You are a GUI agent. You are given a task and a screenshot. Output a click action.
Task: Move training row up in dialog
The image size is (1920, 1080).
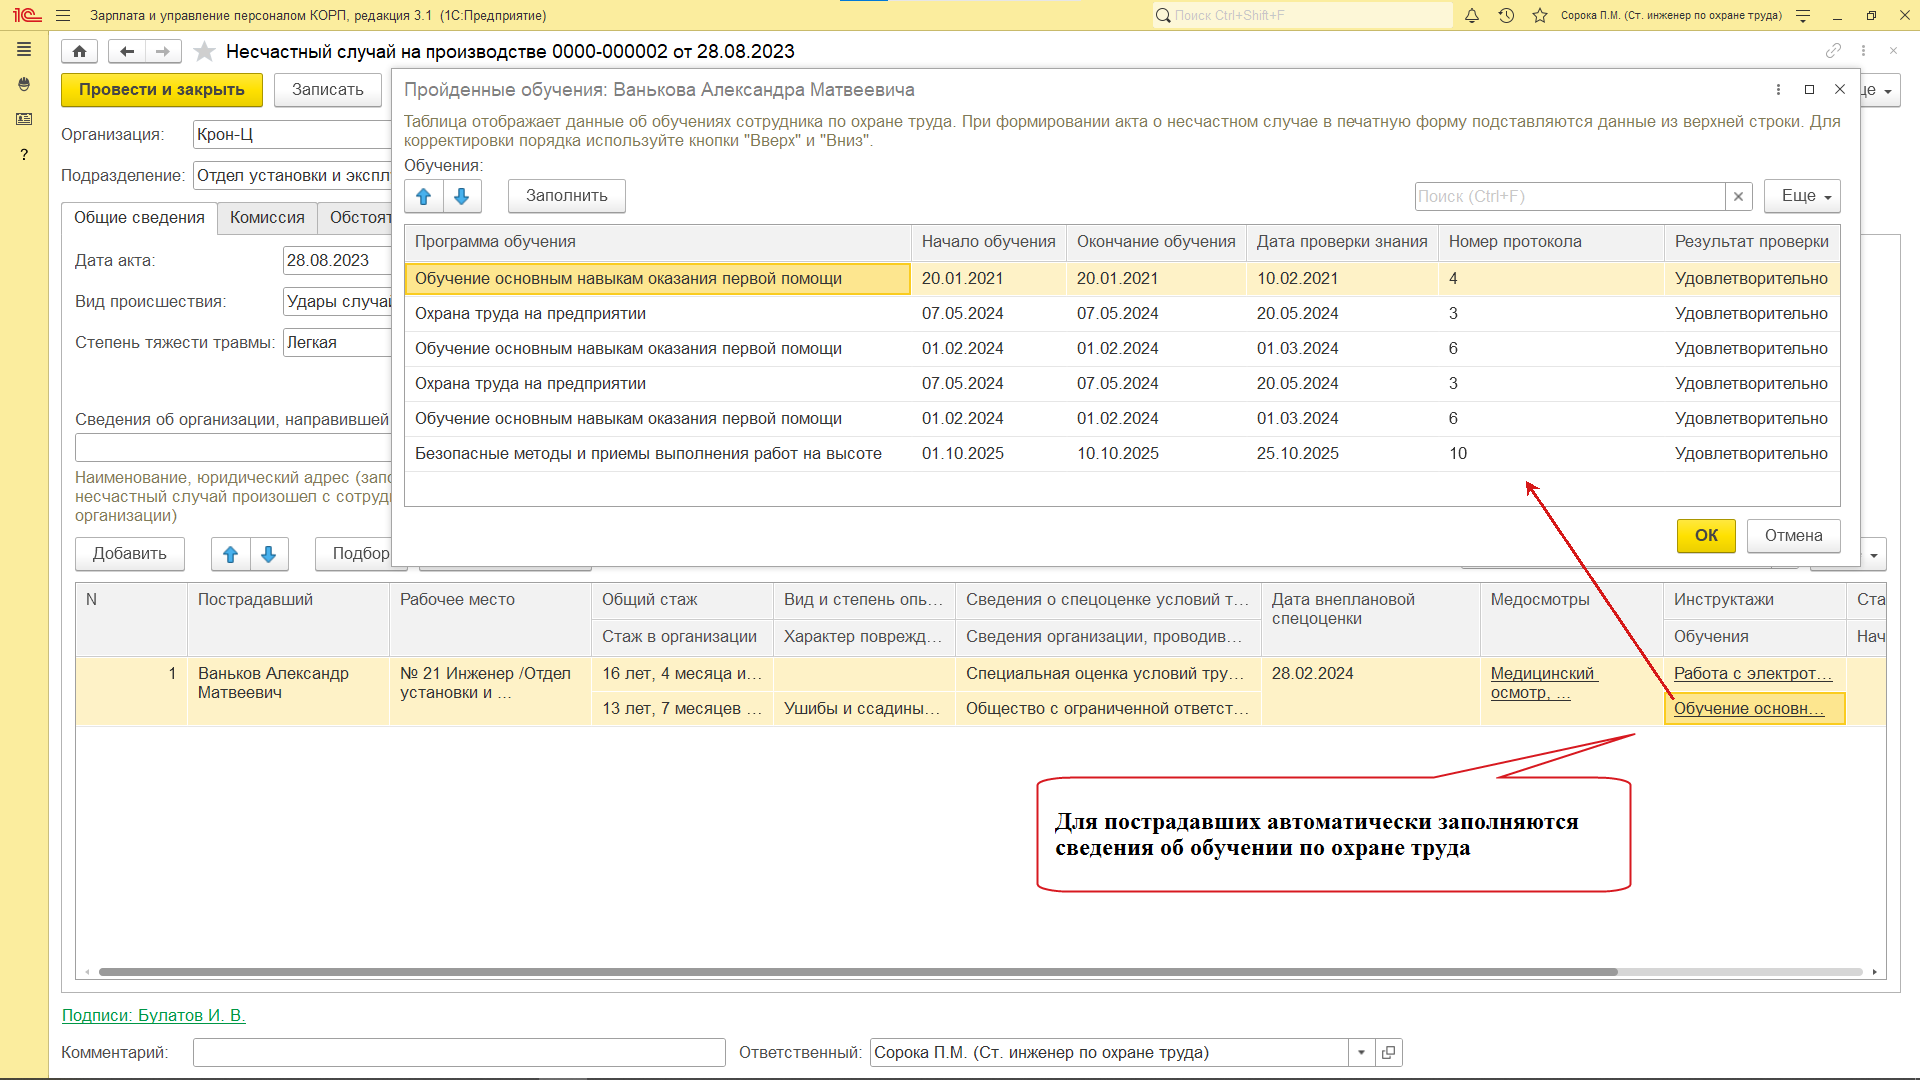point(424,196)
